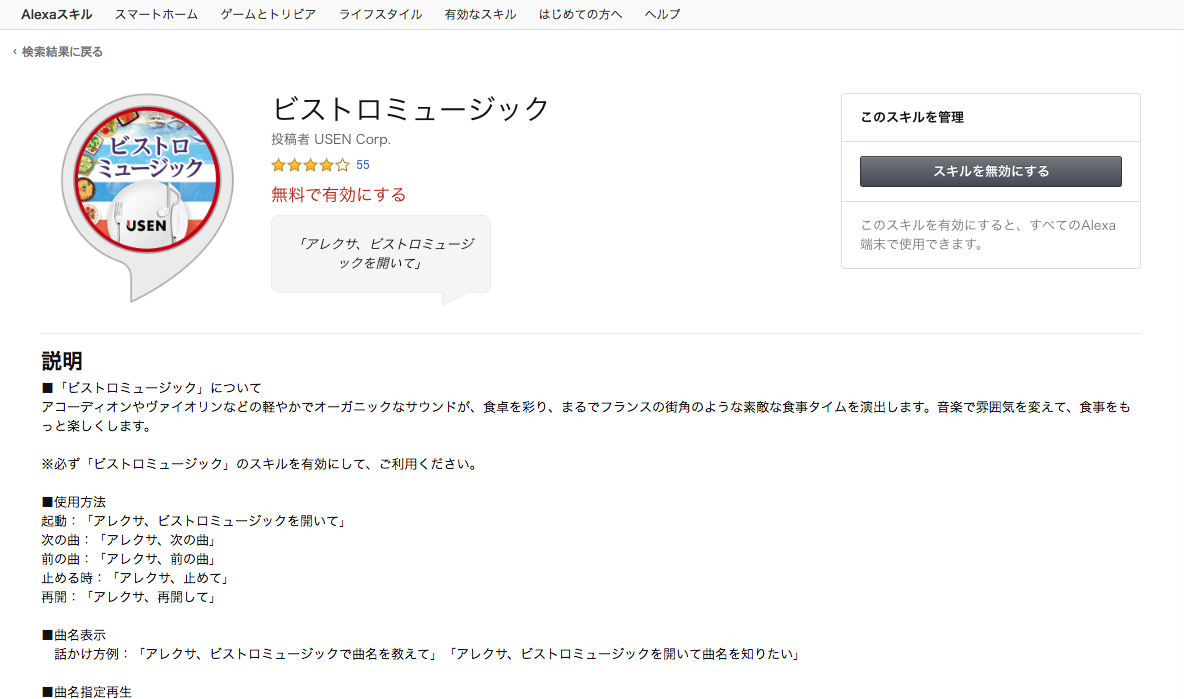The height and width of the screenshot is (699, 1184).
Task: Click the 起動 usage instruction line
Action: pyautogui.click(x=193, y=521)
